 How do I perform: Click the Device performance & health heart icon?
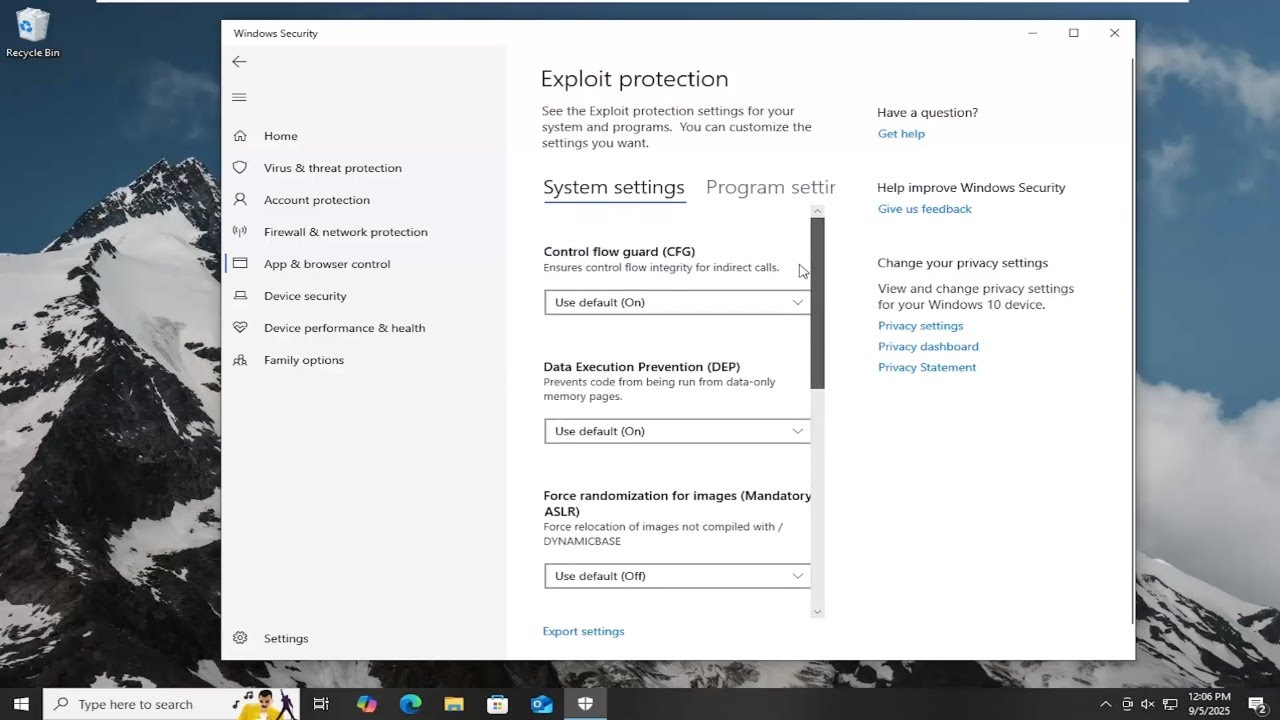(240, 328)
